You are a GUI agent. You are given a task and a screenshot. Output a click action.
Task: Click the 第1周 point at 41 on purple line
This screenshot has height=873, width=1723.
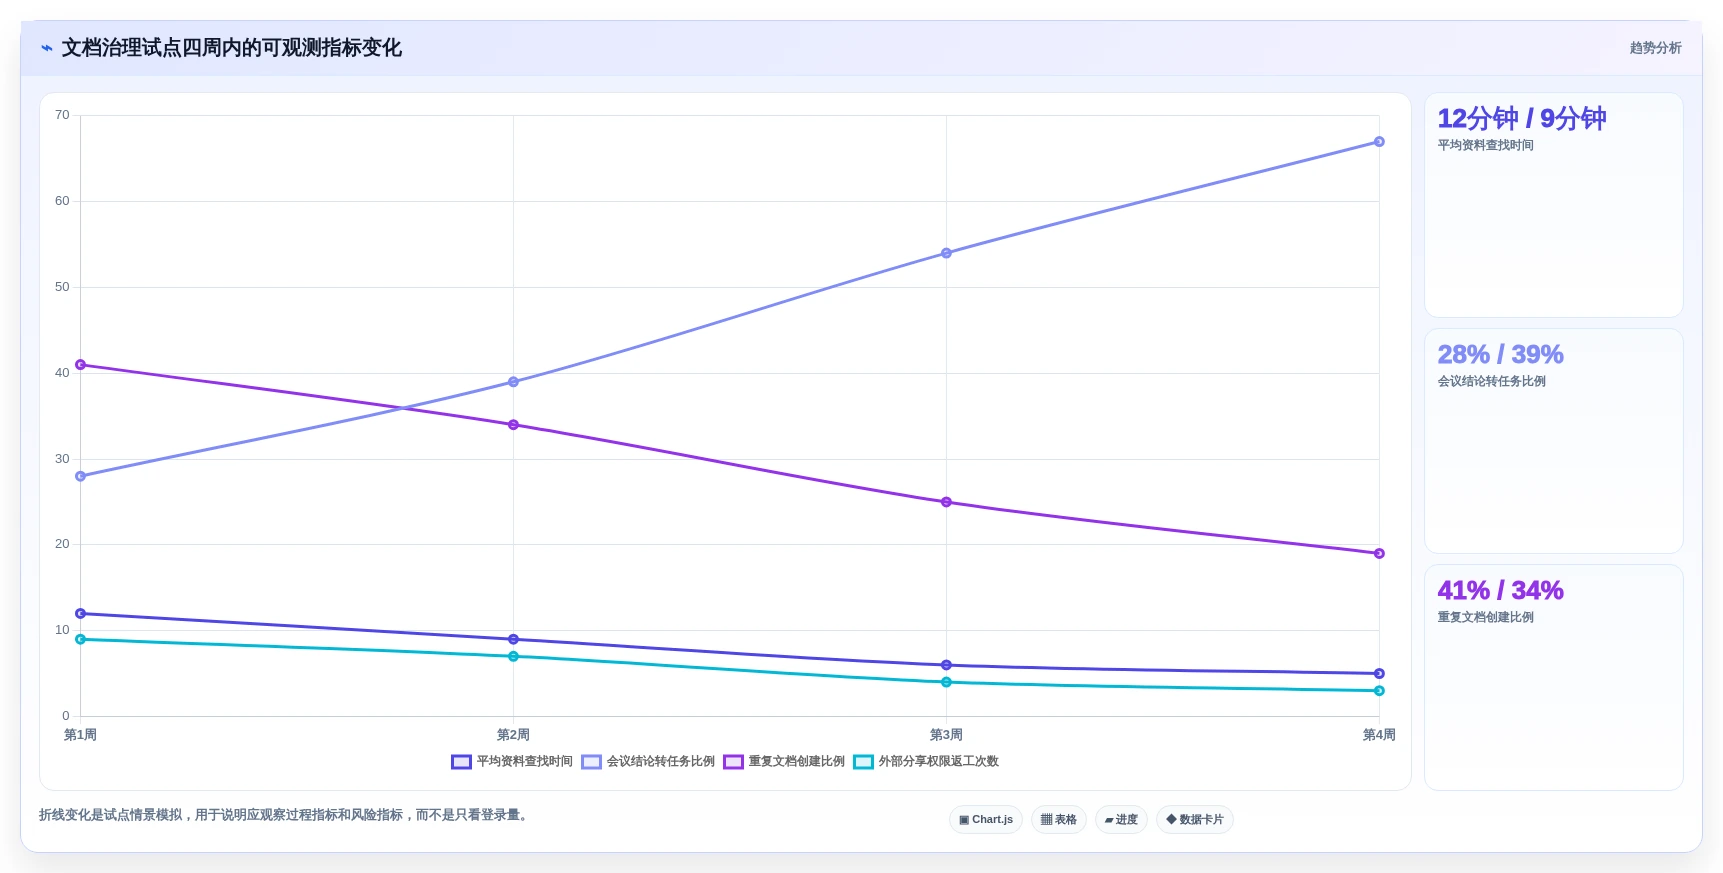(80, 365)
